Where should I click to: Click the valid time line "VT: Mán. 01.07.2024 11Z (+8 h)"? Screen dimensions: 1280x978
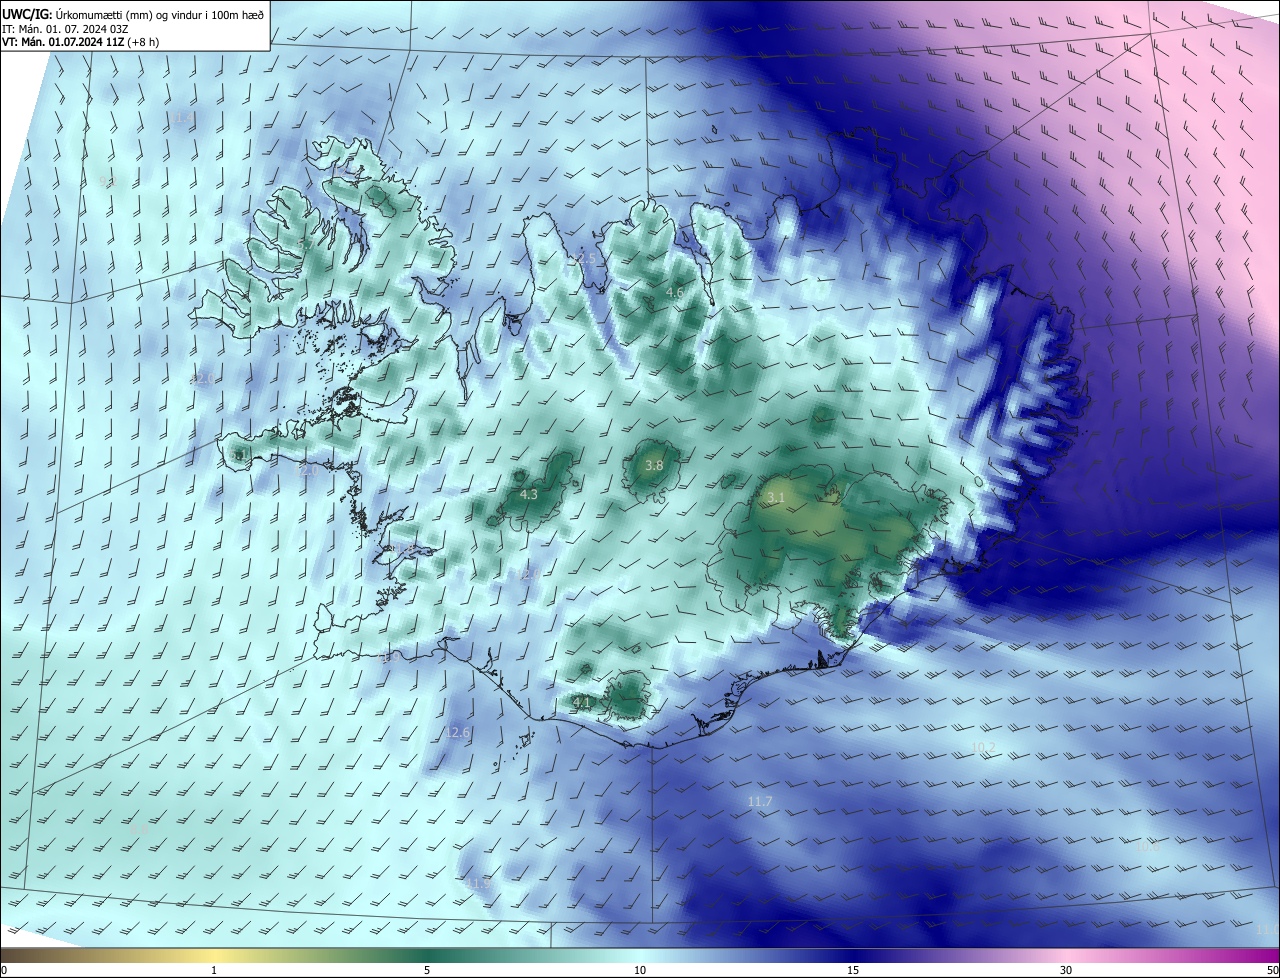tap(81, 42)
